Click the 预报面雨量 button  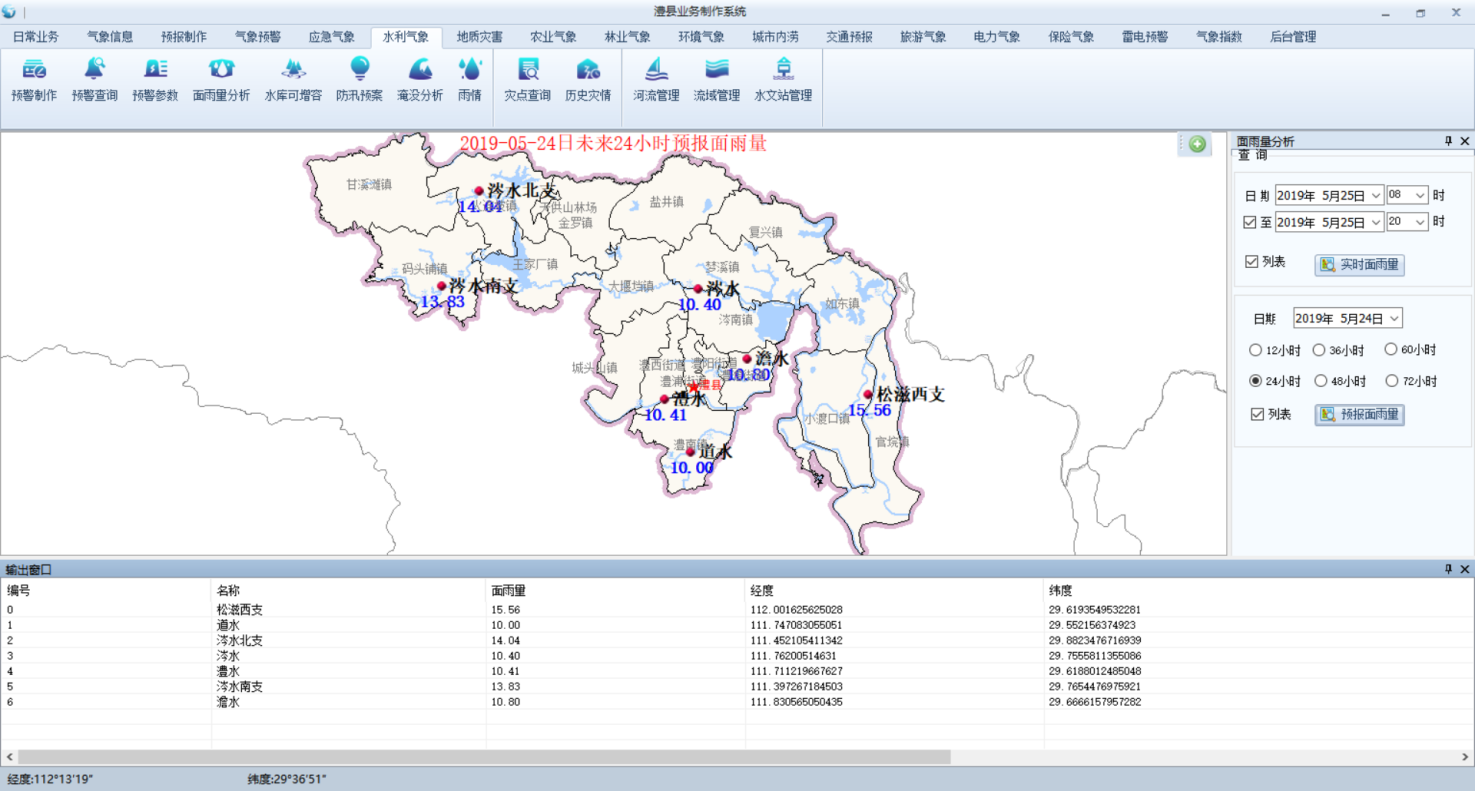pyautogui.click(x=1359, y=414)
